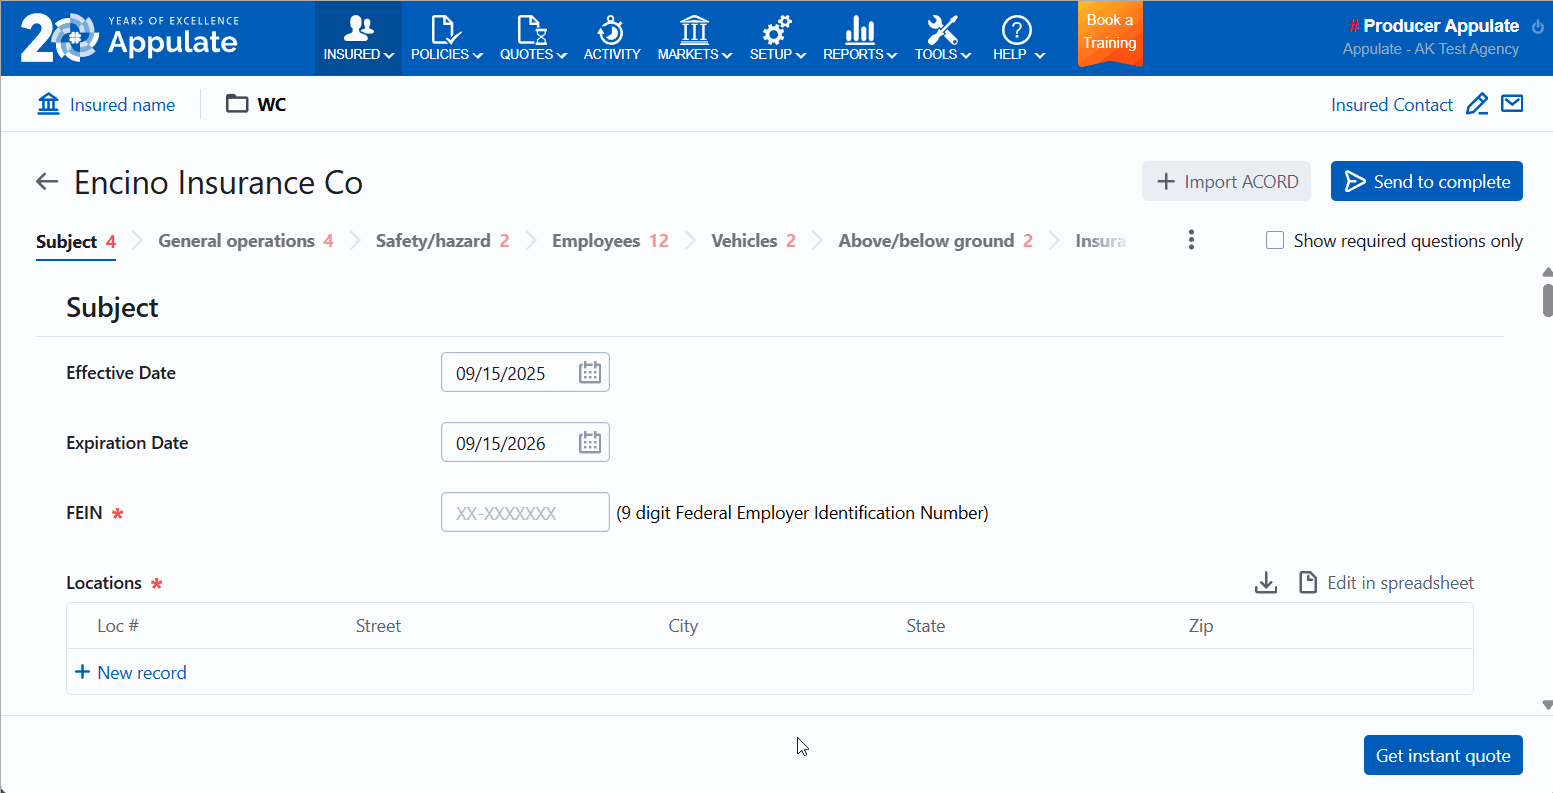This screenshot has width=1553, height=793.
Task: Open the Help menu
Action: 1018,38
